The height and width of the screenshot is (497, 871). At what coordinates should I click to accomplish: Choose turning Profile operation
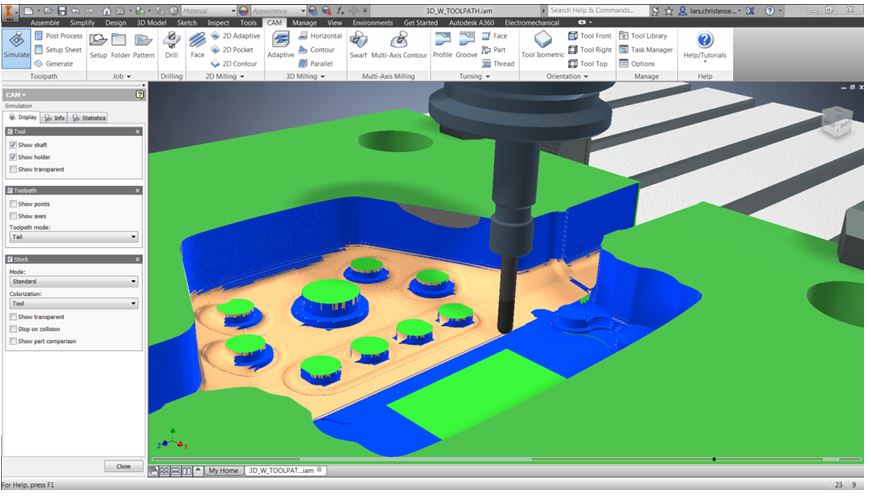pyautogui.click(x=442, y=46)
